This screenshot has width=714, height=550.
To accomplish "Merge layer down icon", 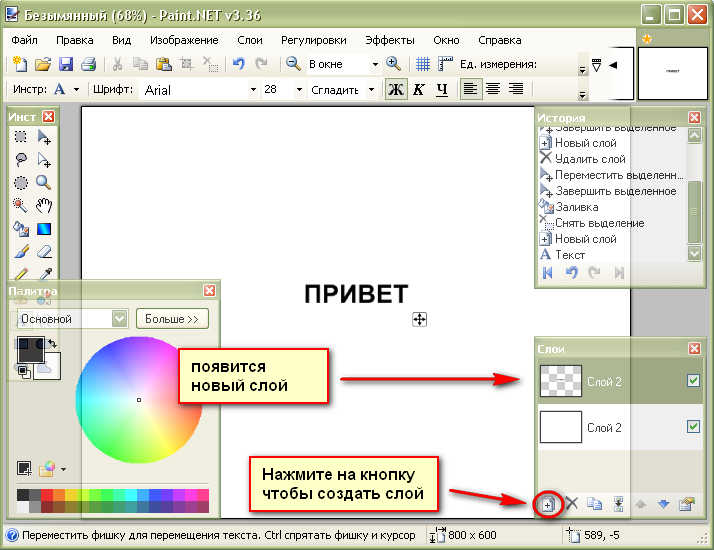I will point(618,504).
